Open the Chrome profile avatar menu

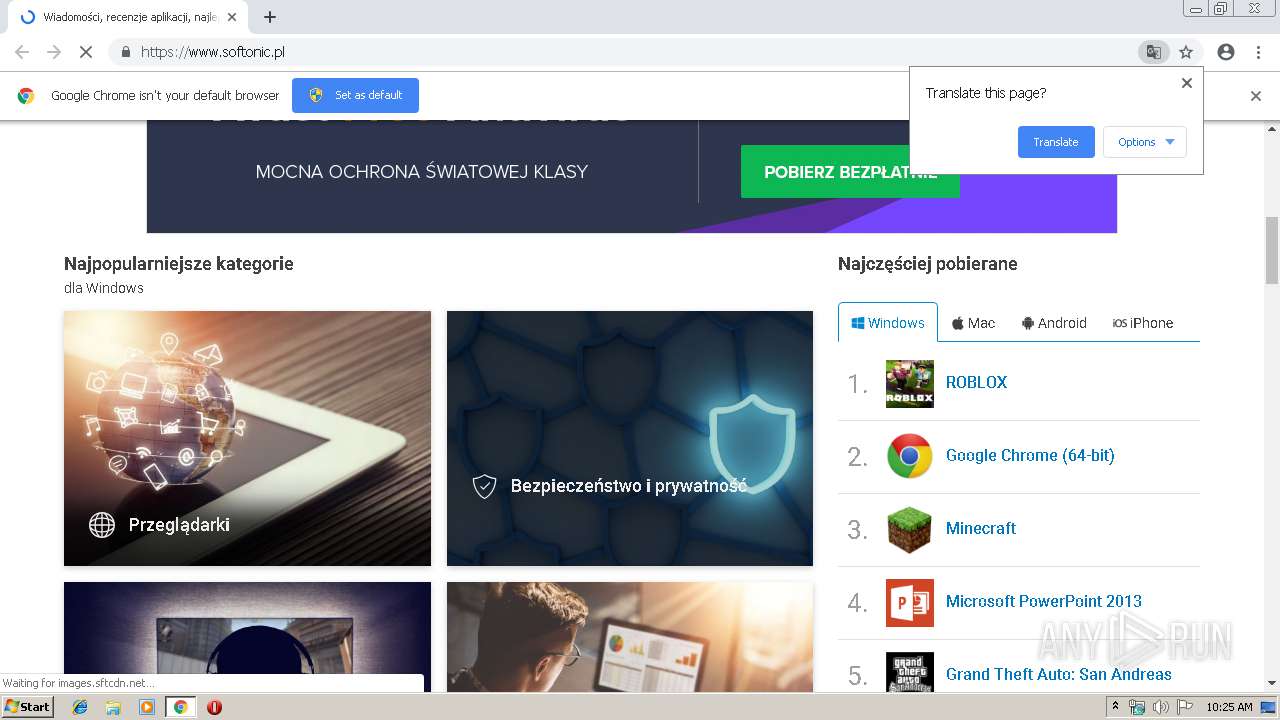[1226, 52]
